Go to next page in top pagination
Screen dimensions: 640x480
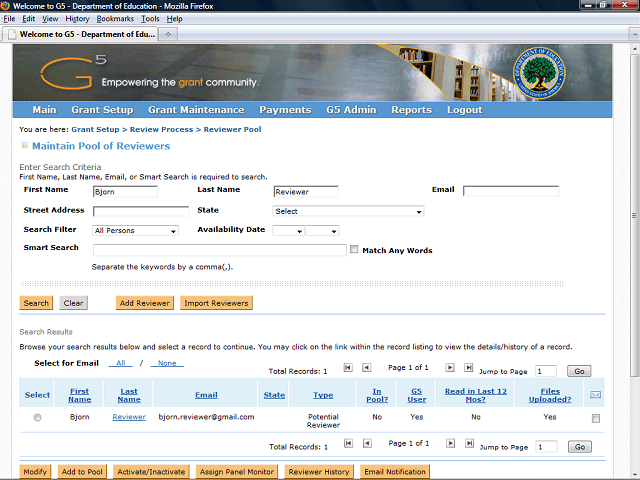tap(450, 367)
